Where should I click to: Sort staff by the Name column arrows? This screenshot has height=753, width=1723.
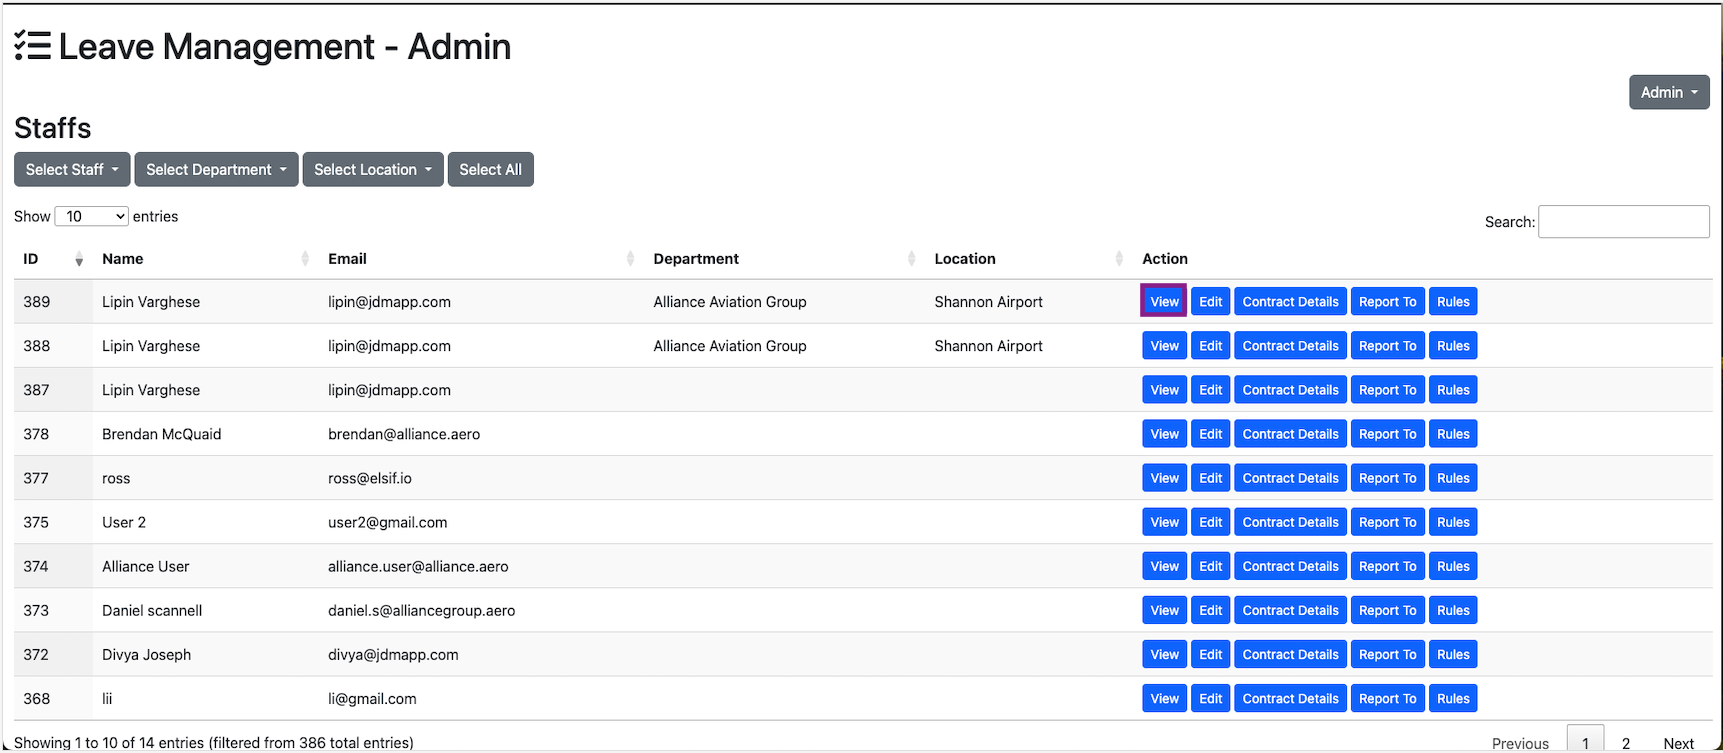[305, 259]
